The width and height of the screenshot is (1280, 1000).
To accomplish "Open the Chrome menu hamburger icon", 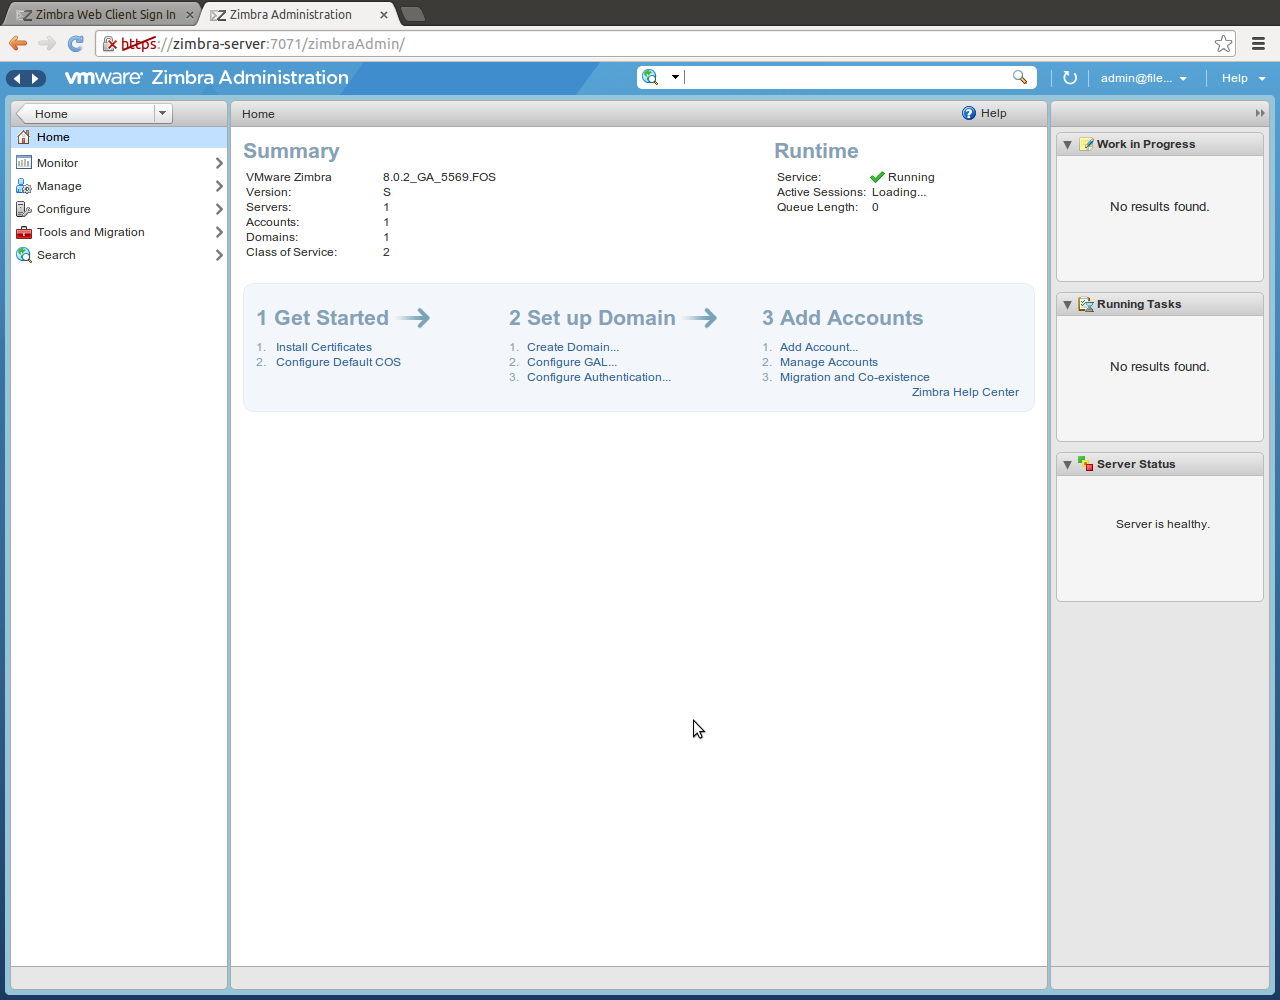I will 1259,43.
